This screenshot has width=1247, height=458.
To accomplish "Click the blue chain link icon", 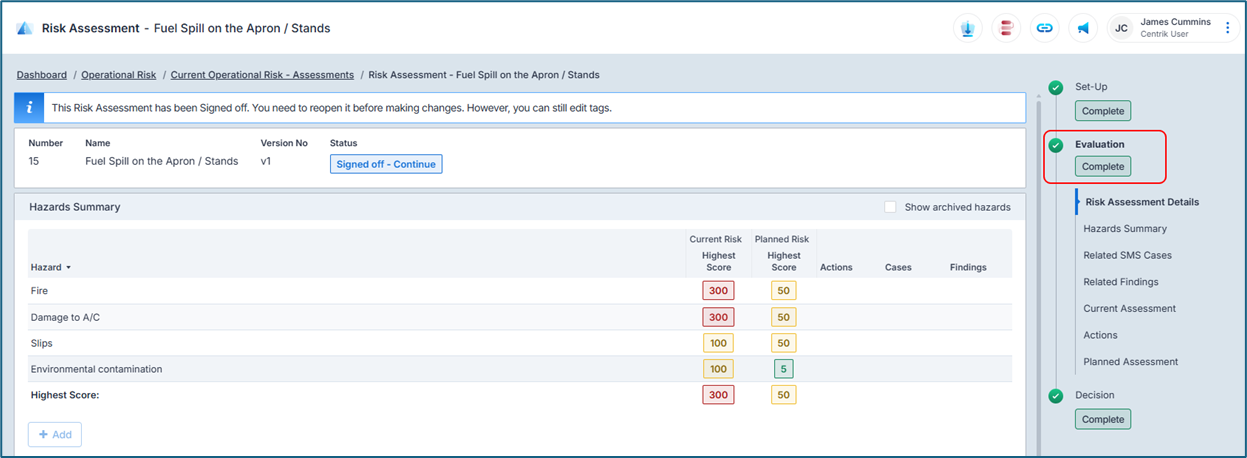I will point(1044,29).
